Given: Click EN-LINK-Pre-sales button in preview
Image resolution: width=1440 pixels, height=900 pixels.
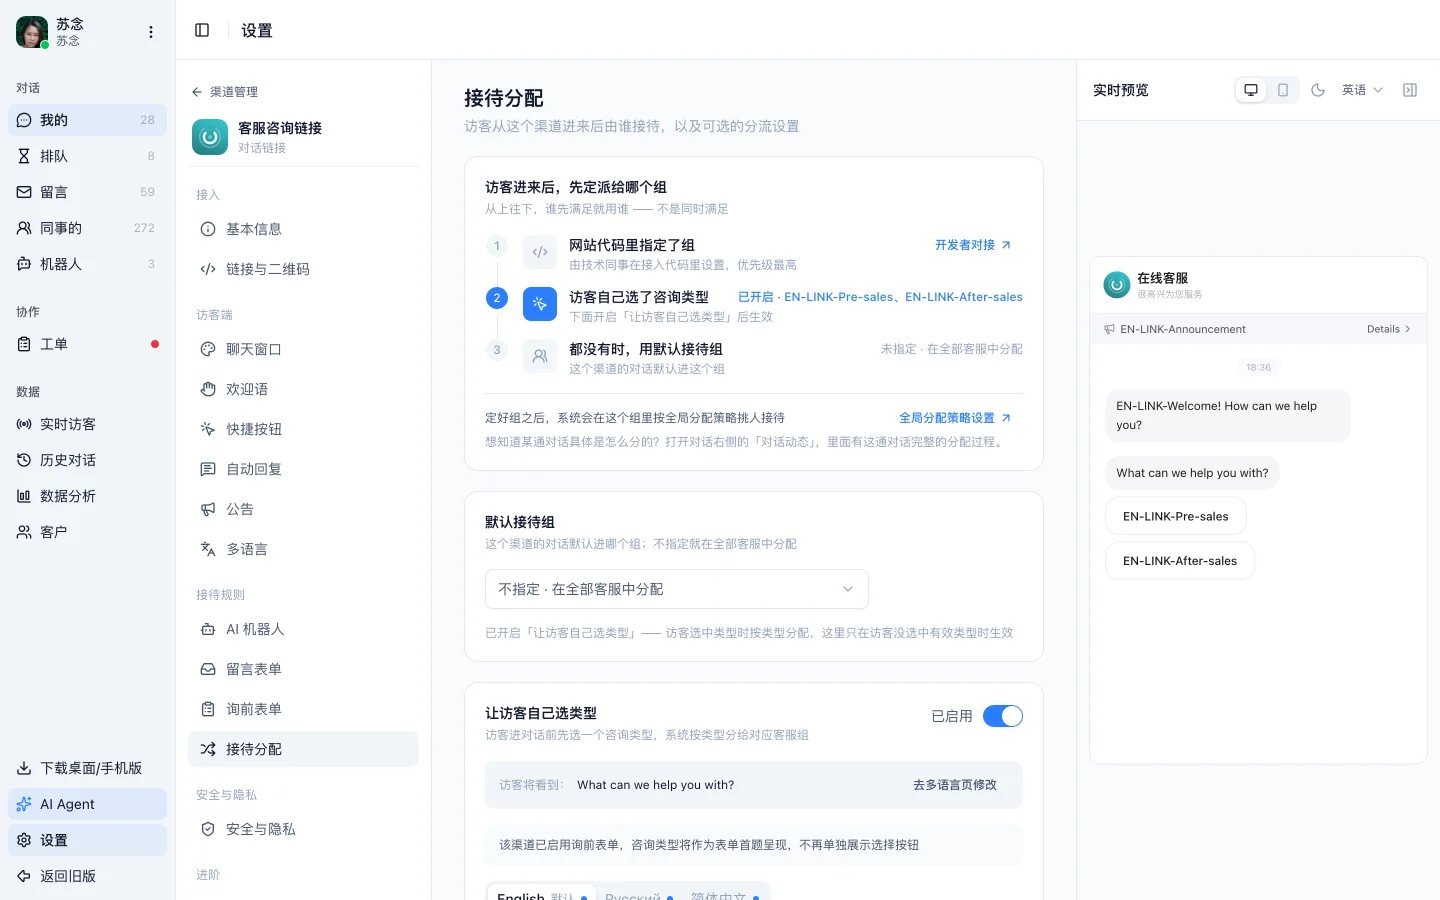Looking at the screenshot, I should 1176,517.
